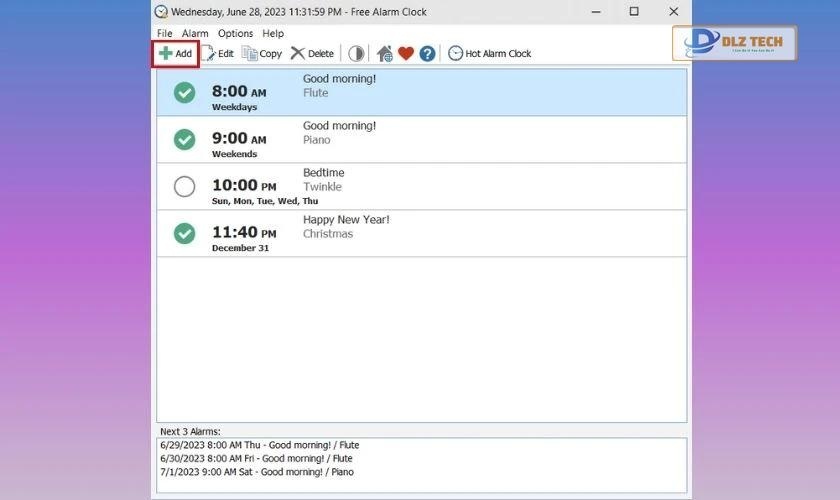Uncheck the 9:00 AM Weekends alarm
Image resolution: width=840 pixels, height=500 pixels.
coord(184,139)
